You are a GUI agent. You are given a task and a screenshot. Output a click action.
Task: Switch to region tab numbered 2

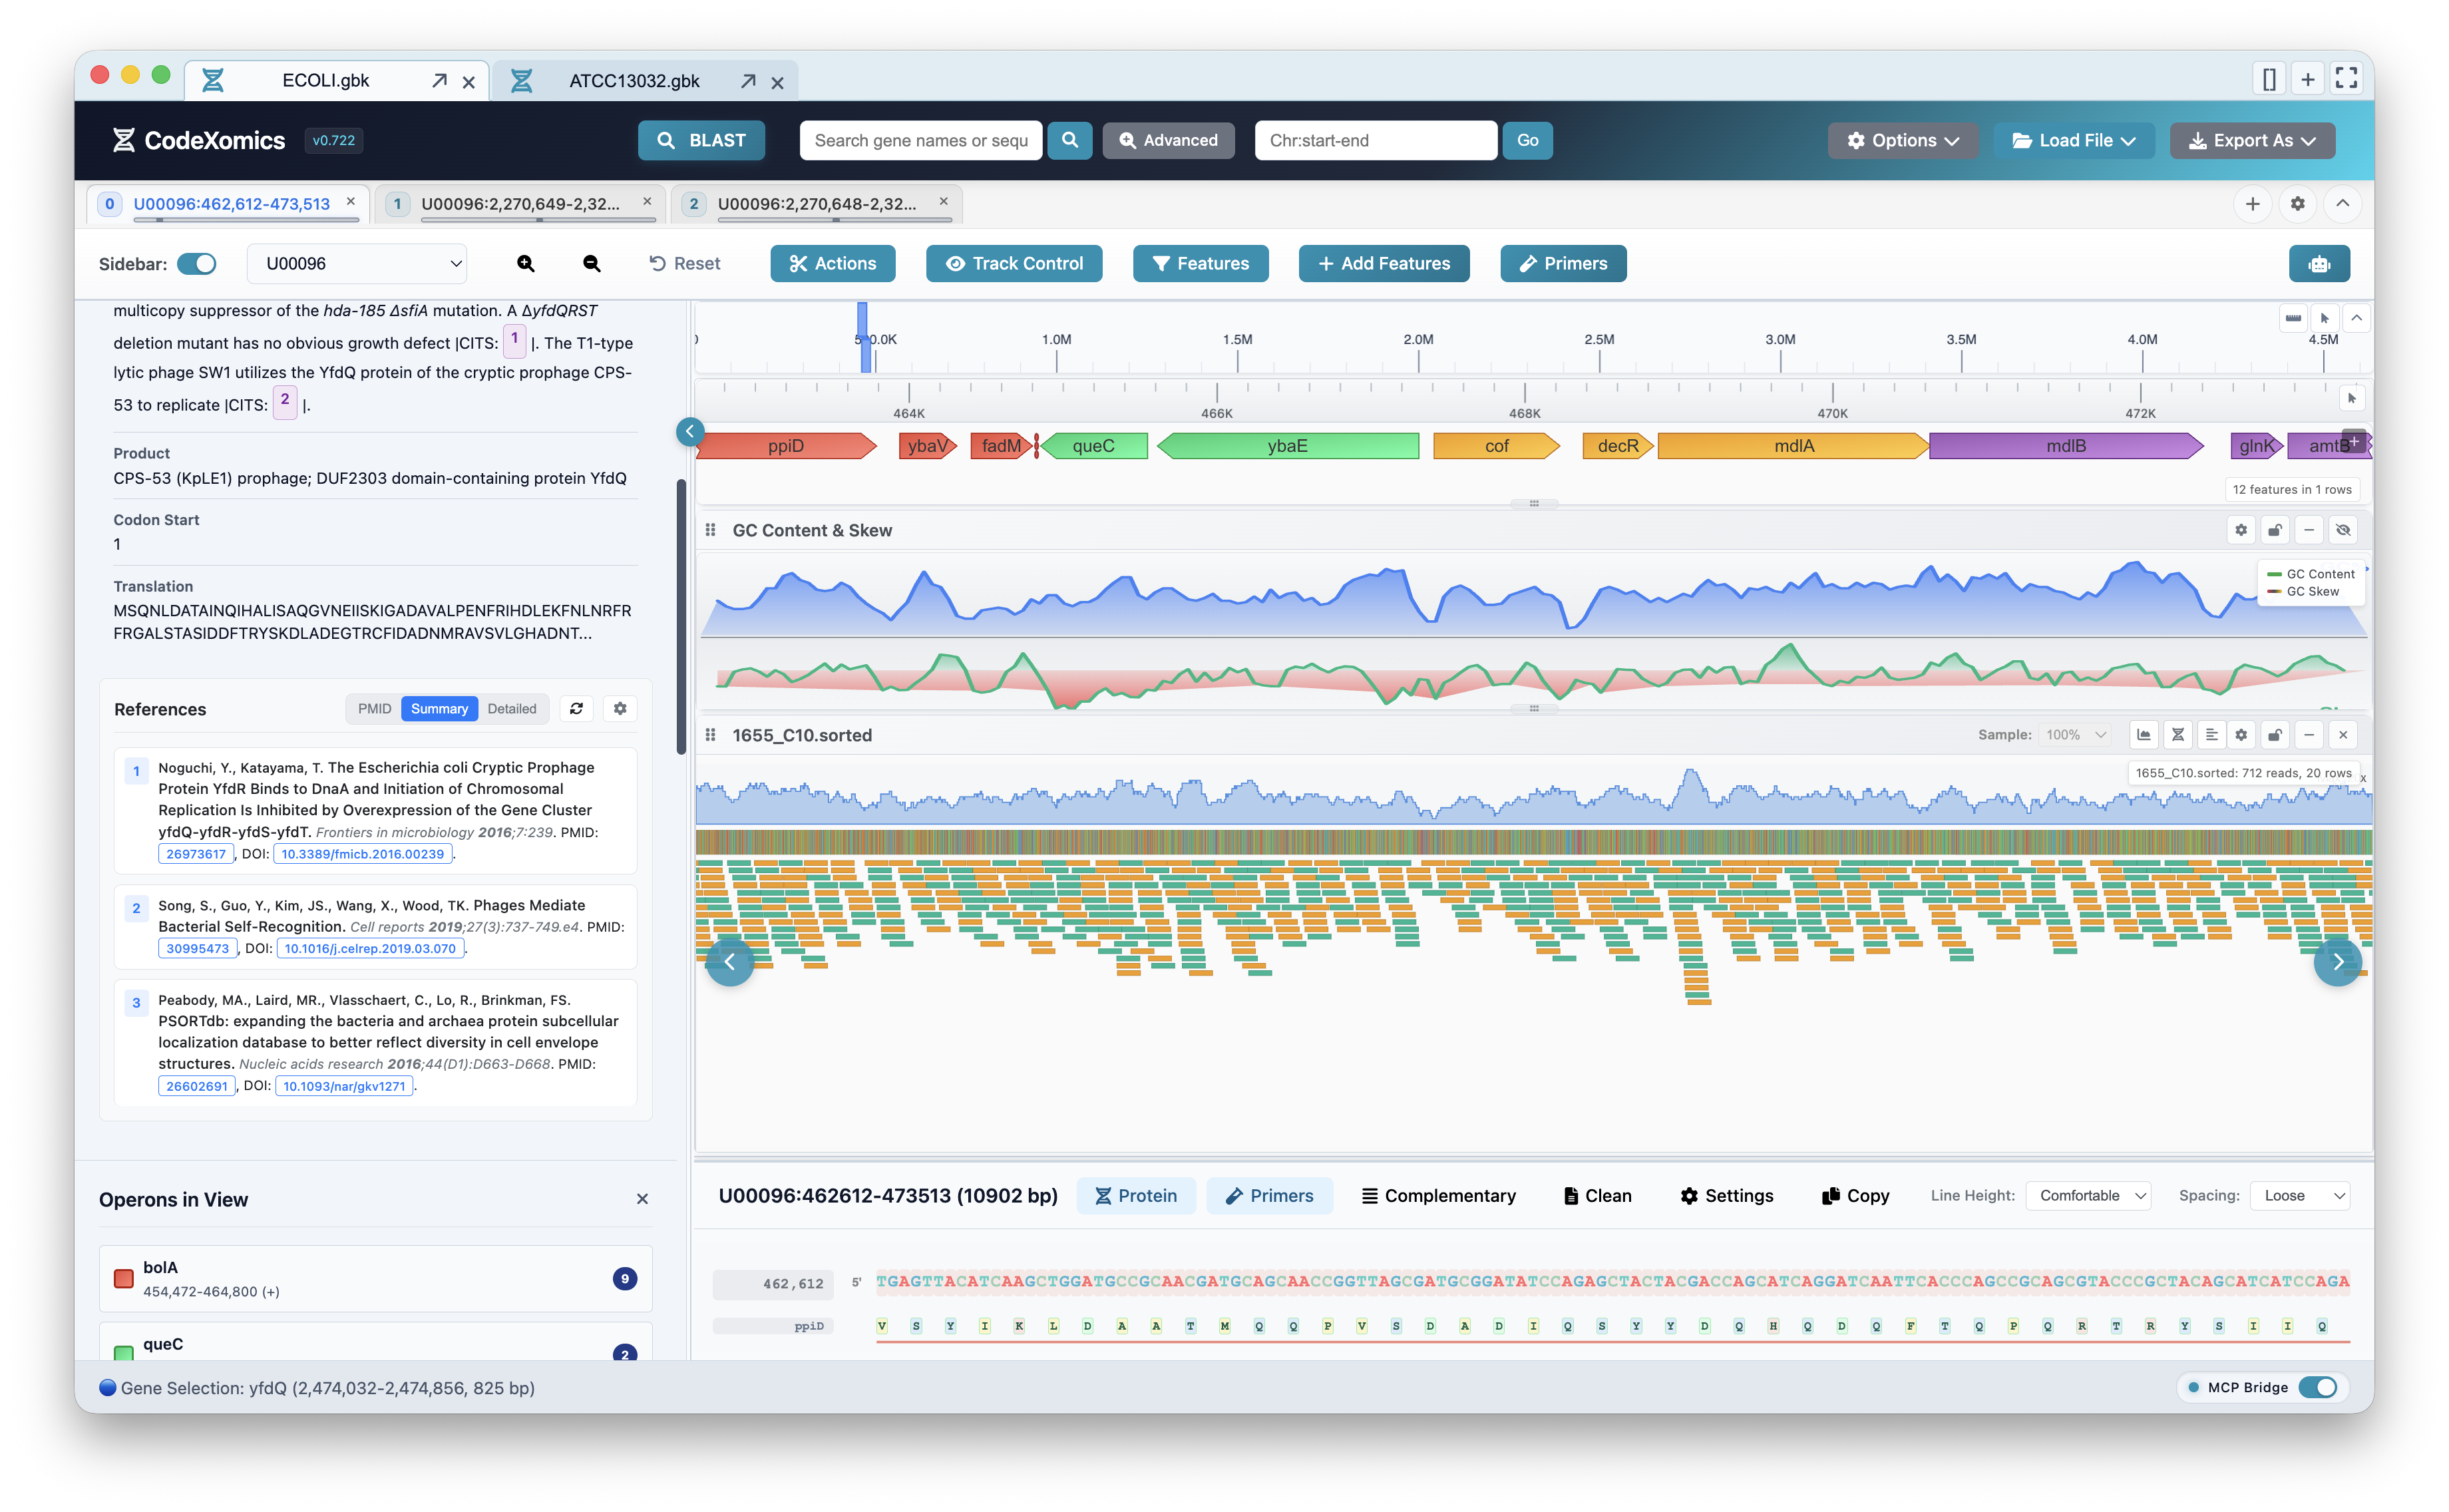pyautogui.click(x=816, y=204)
